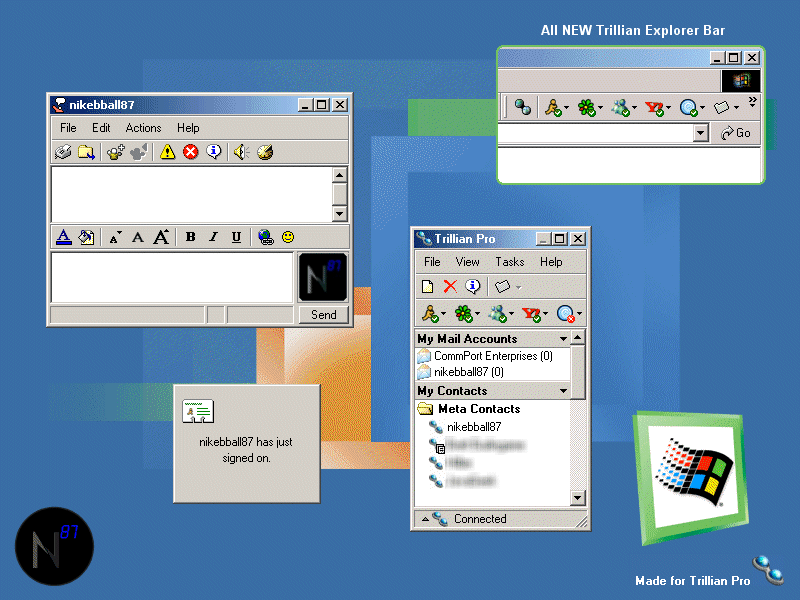Toggle bold text formatting
Screen dimensions: 800x600
point(190,237)
